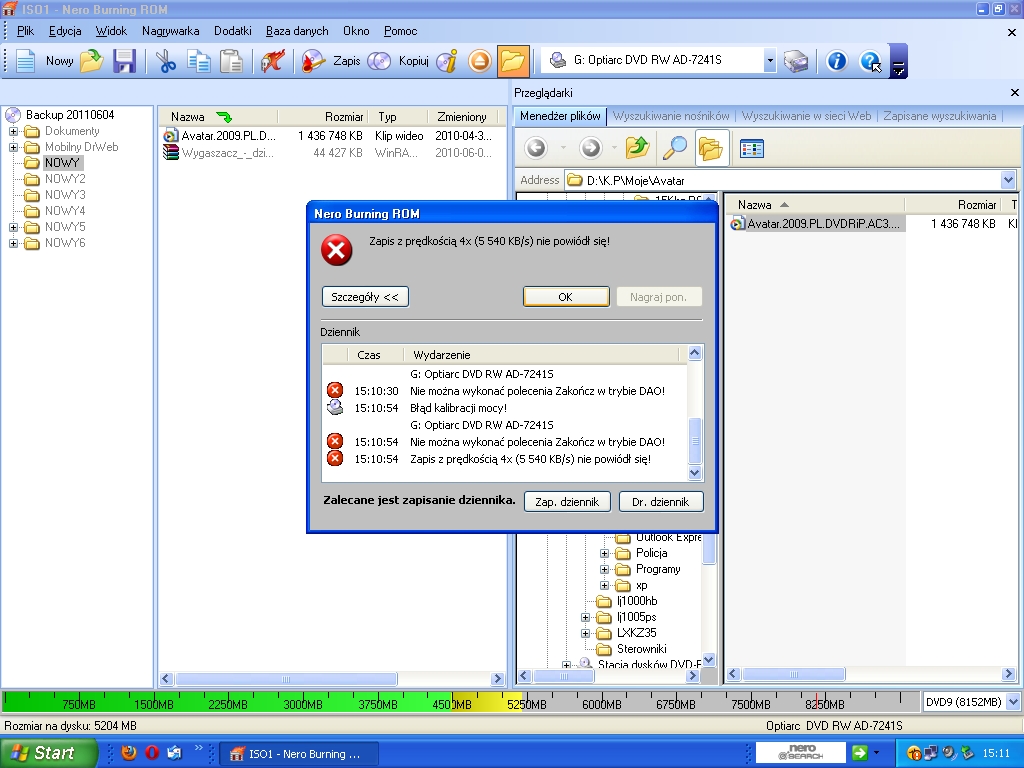Expand the Dokumenty folder
Screen dimensions: 1024x768
[x=13, y=131]
